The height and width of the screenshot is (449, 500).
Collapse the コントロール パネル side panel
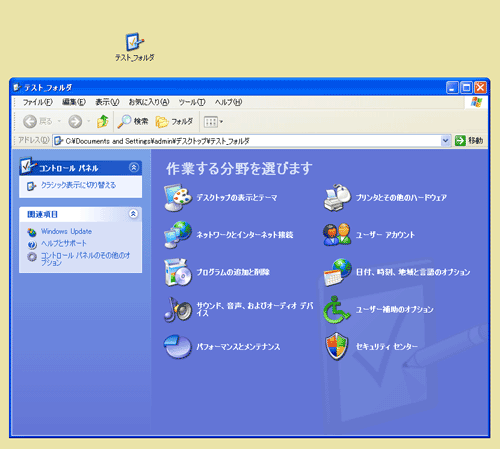(134, 167)
